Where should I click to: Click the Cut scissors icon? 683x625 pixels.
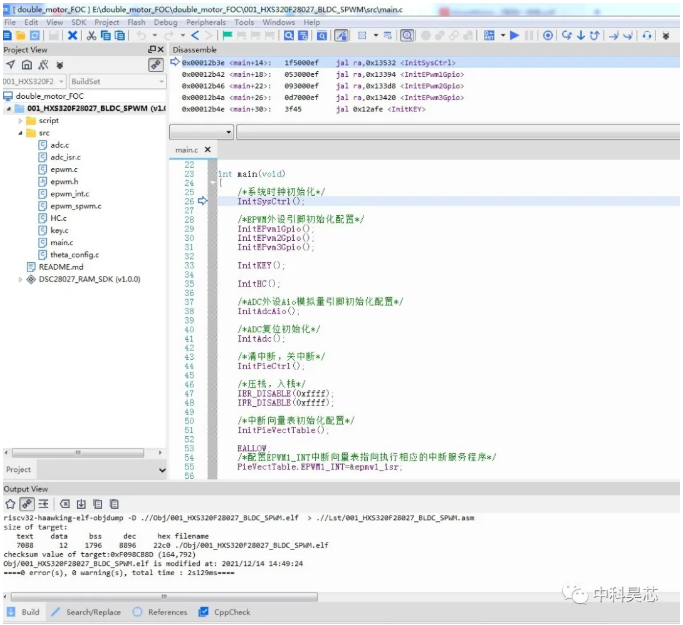(x=91, y=36)
